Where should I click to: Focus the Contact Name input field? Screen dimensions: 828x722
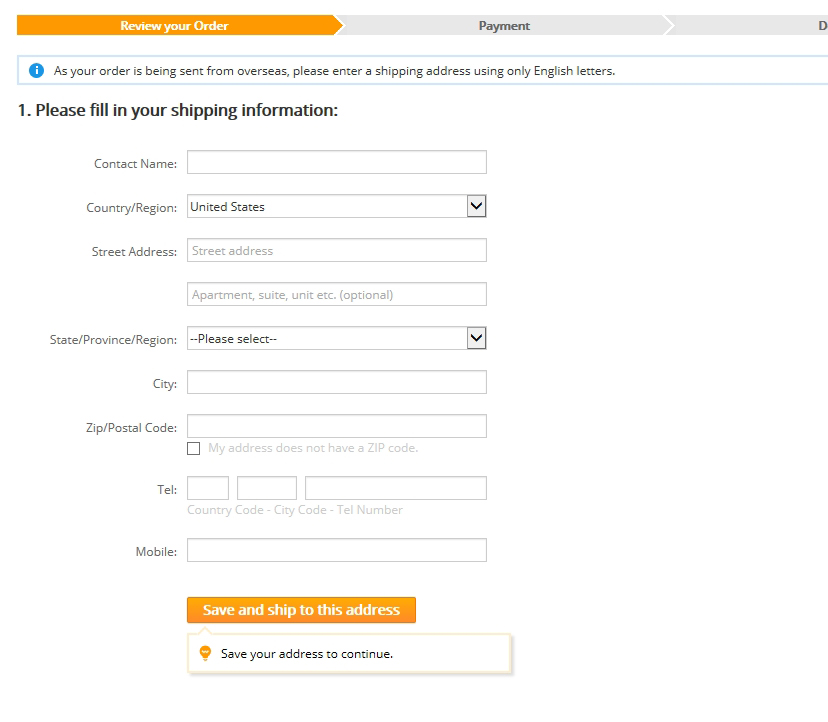pos(336,163)
